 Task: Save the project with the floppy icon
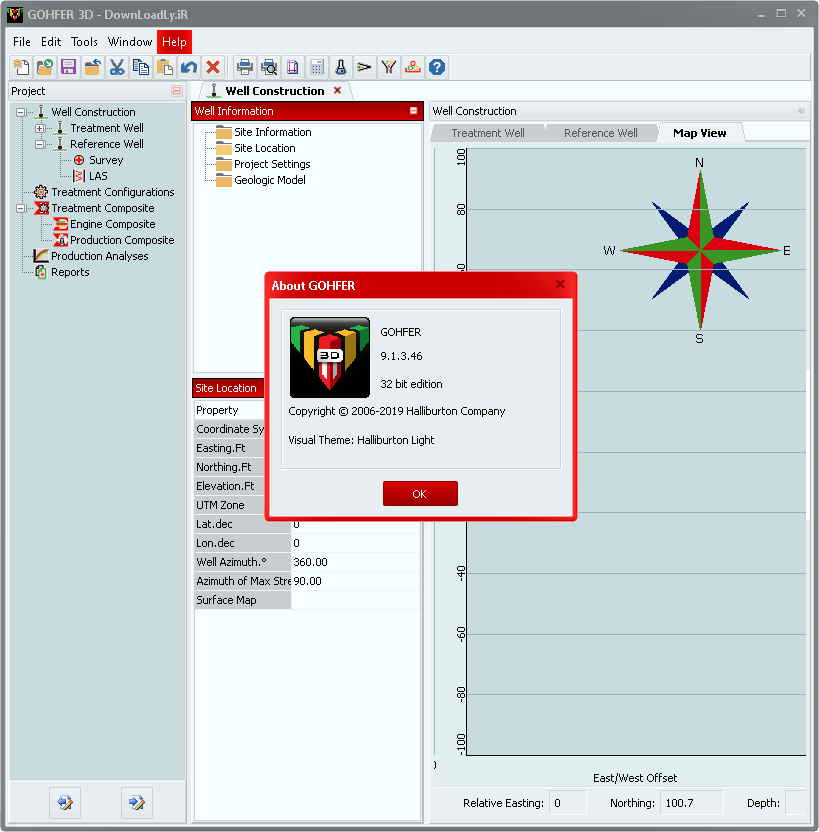point(69,67)
